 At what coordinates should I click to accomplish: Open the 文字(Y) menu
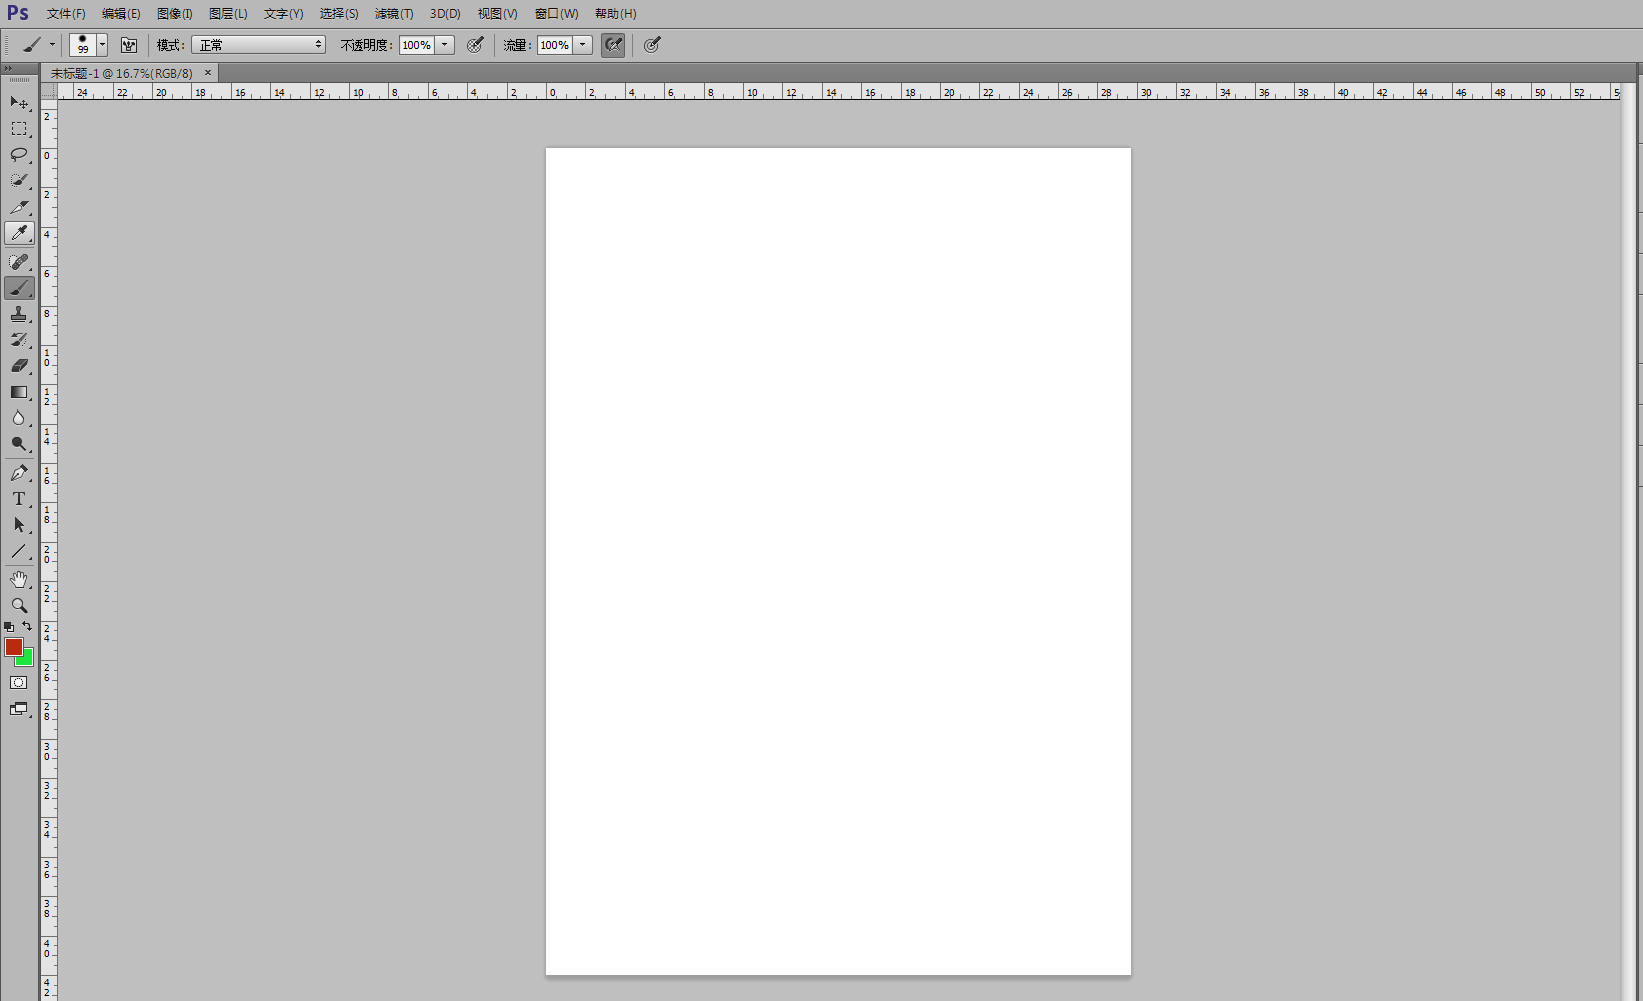283,14
